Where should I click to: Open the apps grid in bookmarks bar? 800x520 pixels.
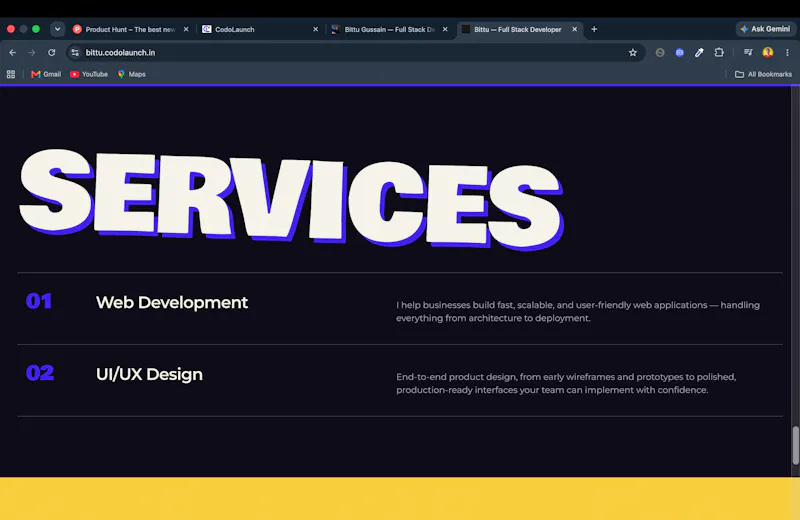[x=11, y=75]
